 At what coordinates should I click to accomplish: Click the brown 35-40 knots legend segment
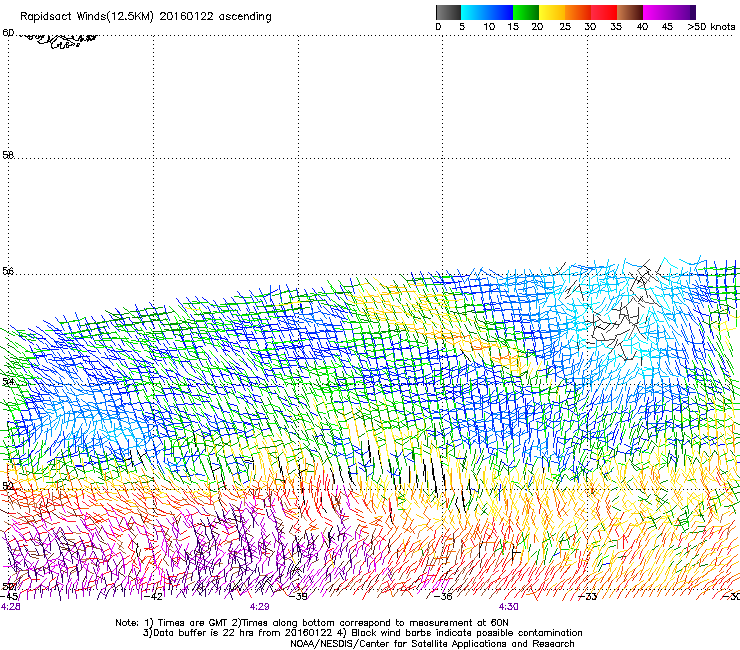point(630,12)
